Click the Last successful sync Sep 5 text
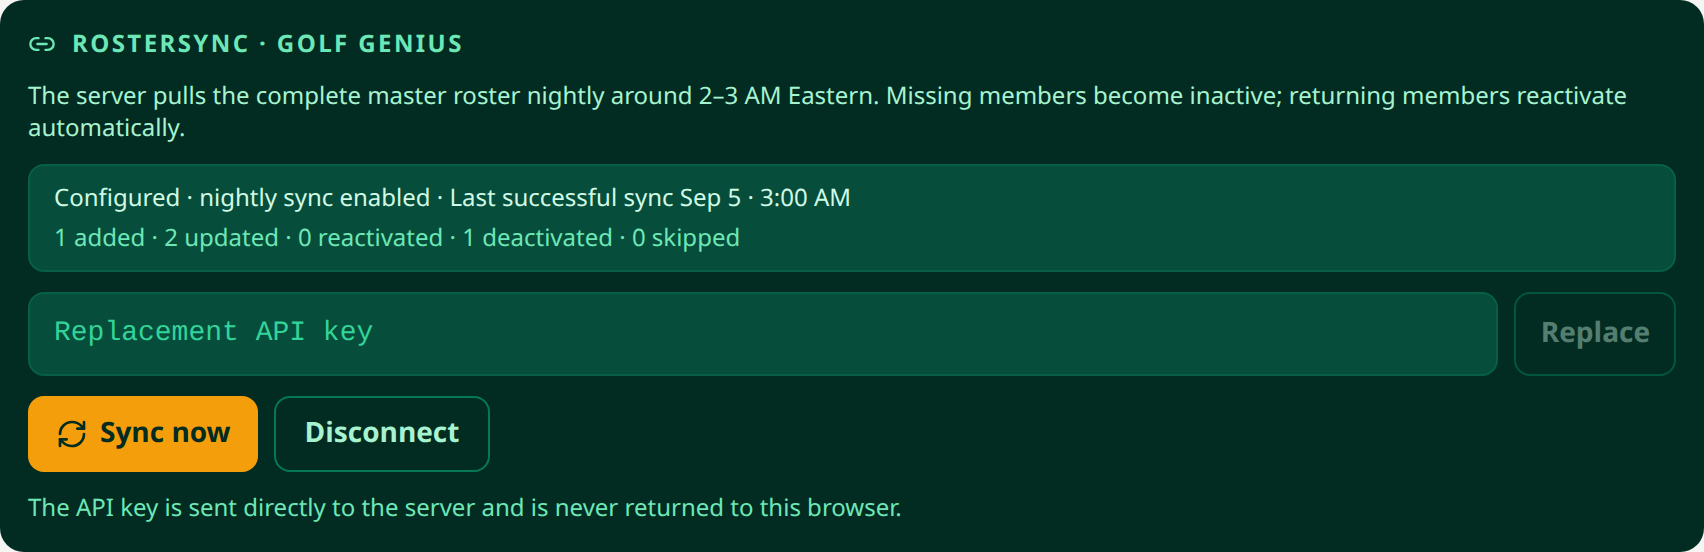Image resolution: width=1704 pixels, height=552 pixels. 596,198
